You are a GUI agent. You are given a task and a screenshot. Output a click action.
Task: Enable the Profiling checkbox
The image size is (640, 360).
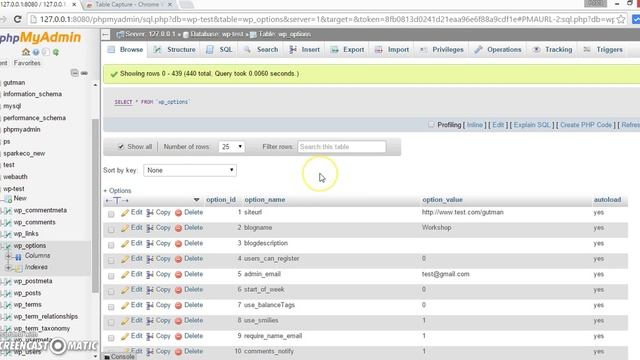(x=431, y=124)
